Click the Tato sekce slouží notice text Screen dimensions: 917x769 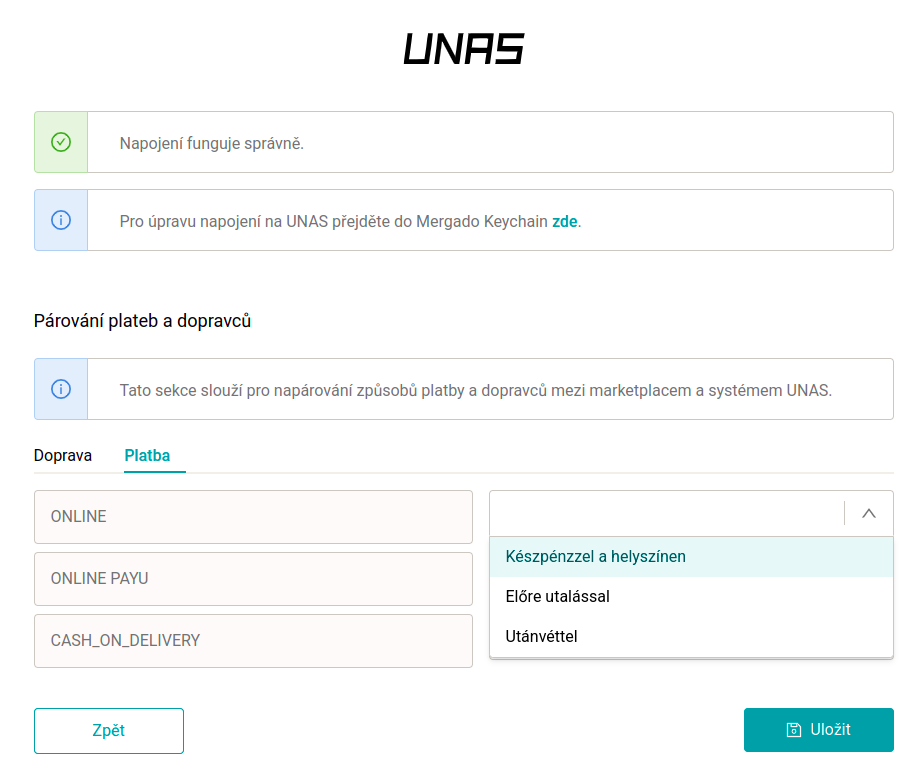[x=476, y=390]
